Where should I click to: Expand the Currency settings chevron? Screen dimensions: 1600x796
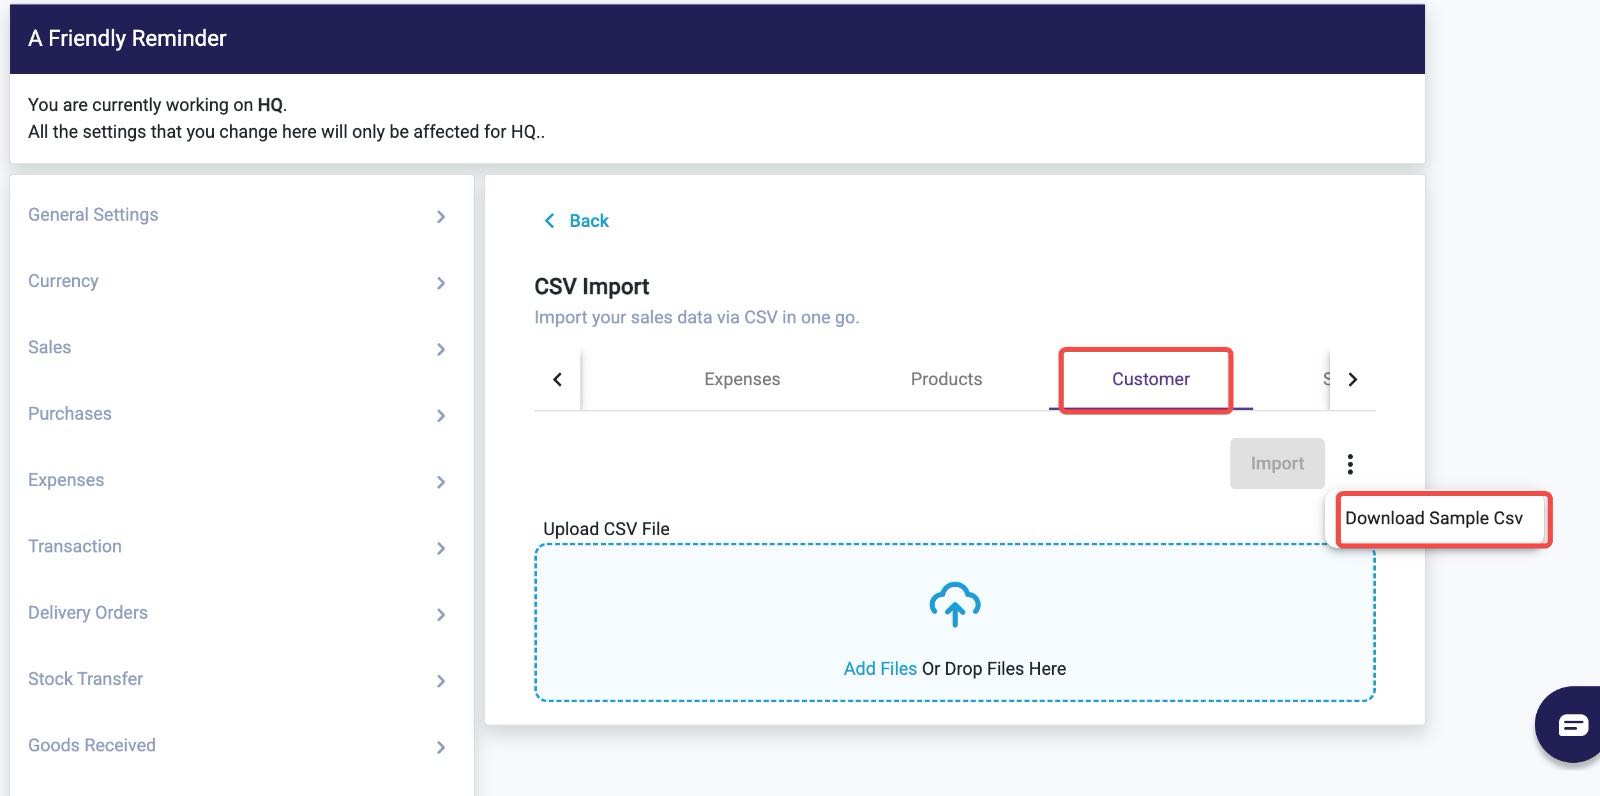coord(441,283)
